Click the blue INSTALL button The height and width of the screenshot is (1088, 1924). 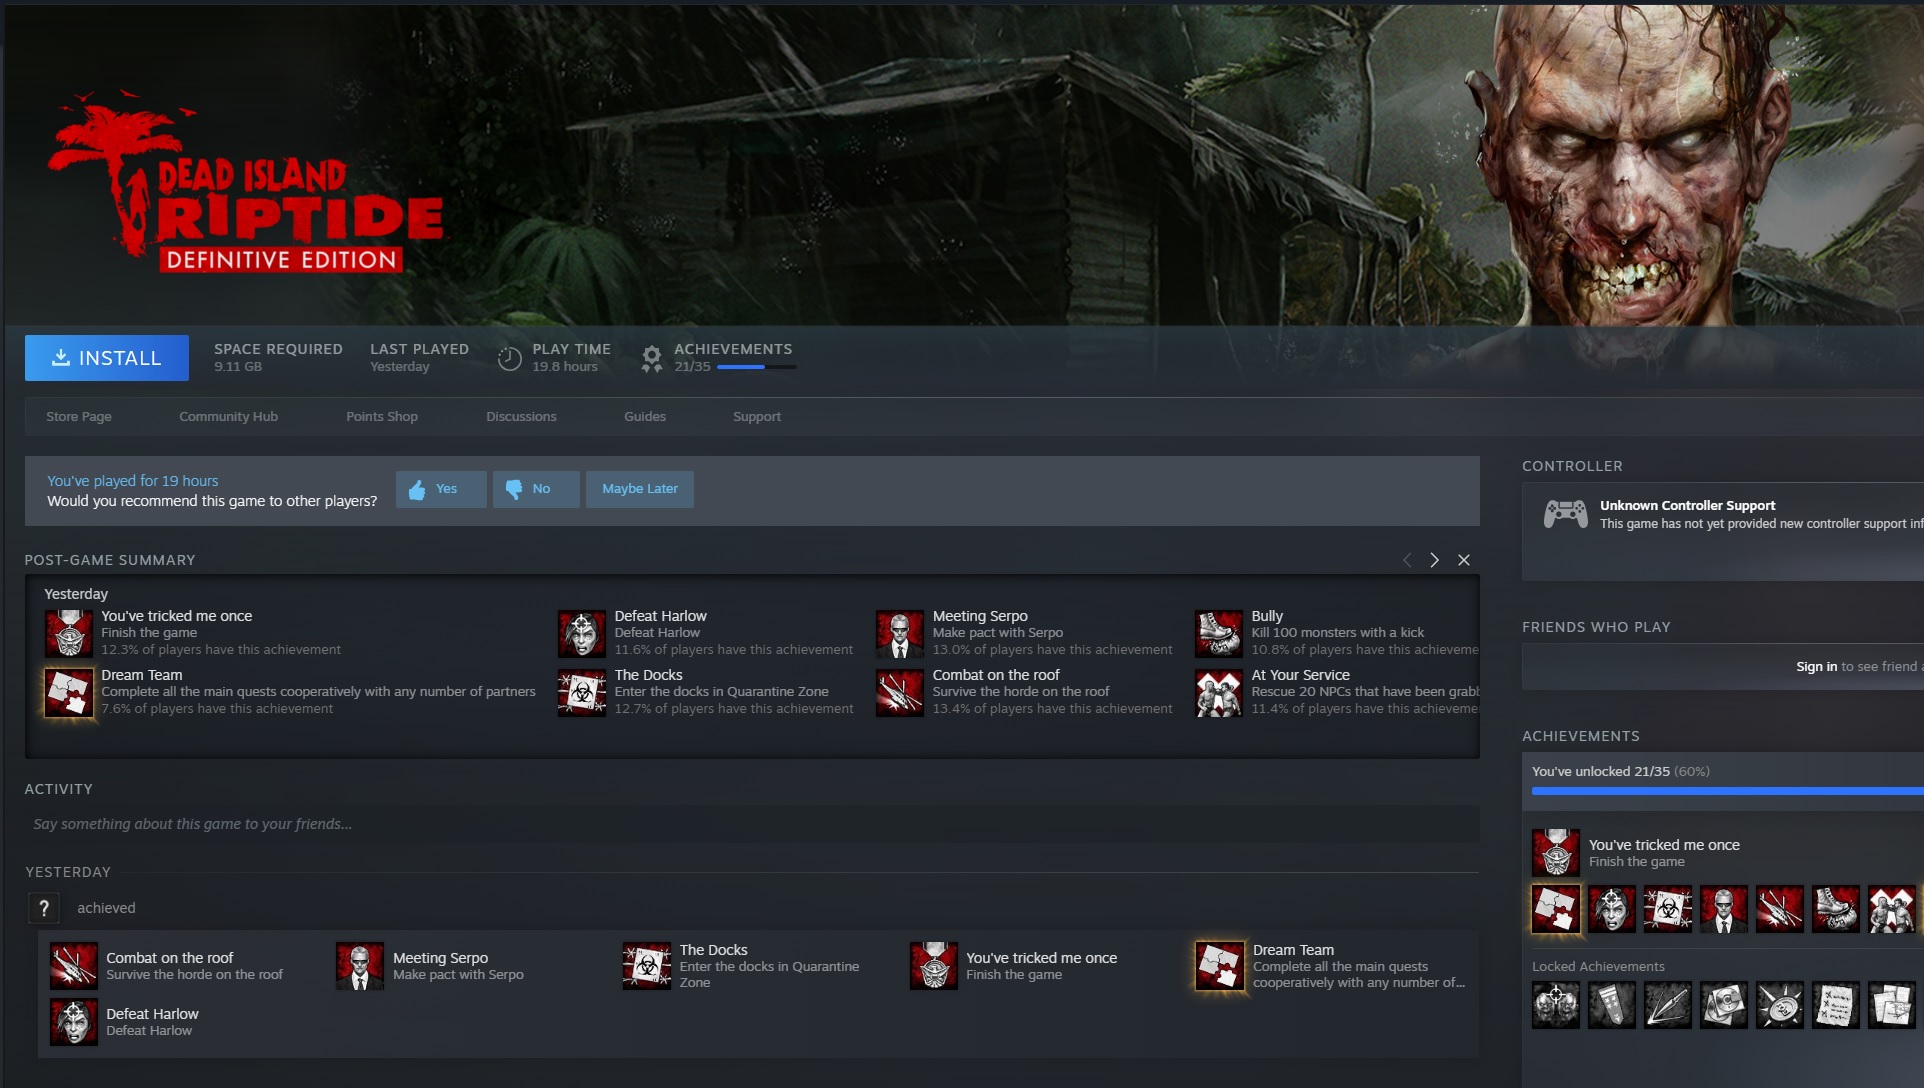(x=107, y=358)
